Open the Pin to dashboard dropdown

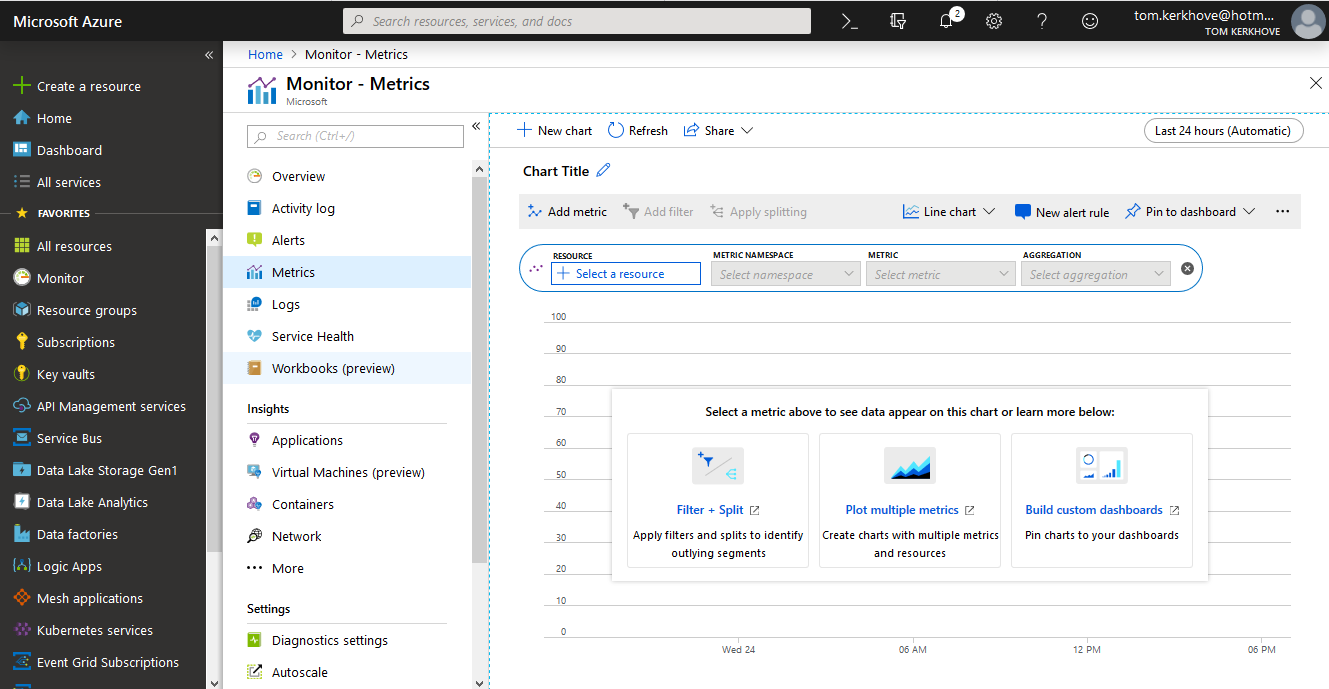[1190, 212]
